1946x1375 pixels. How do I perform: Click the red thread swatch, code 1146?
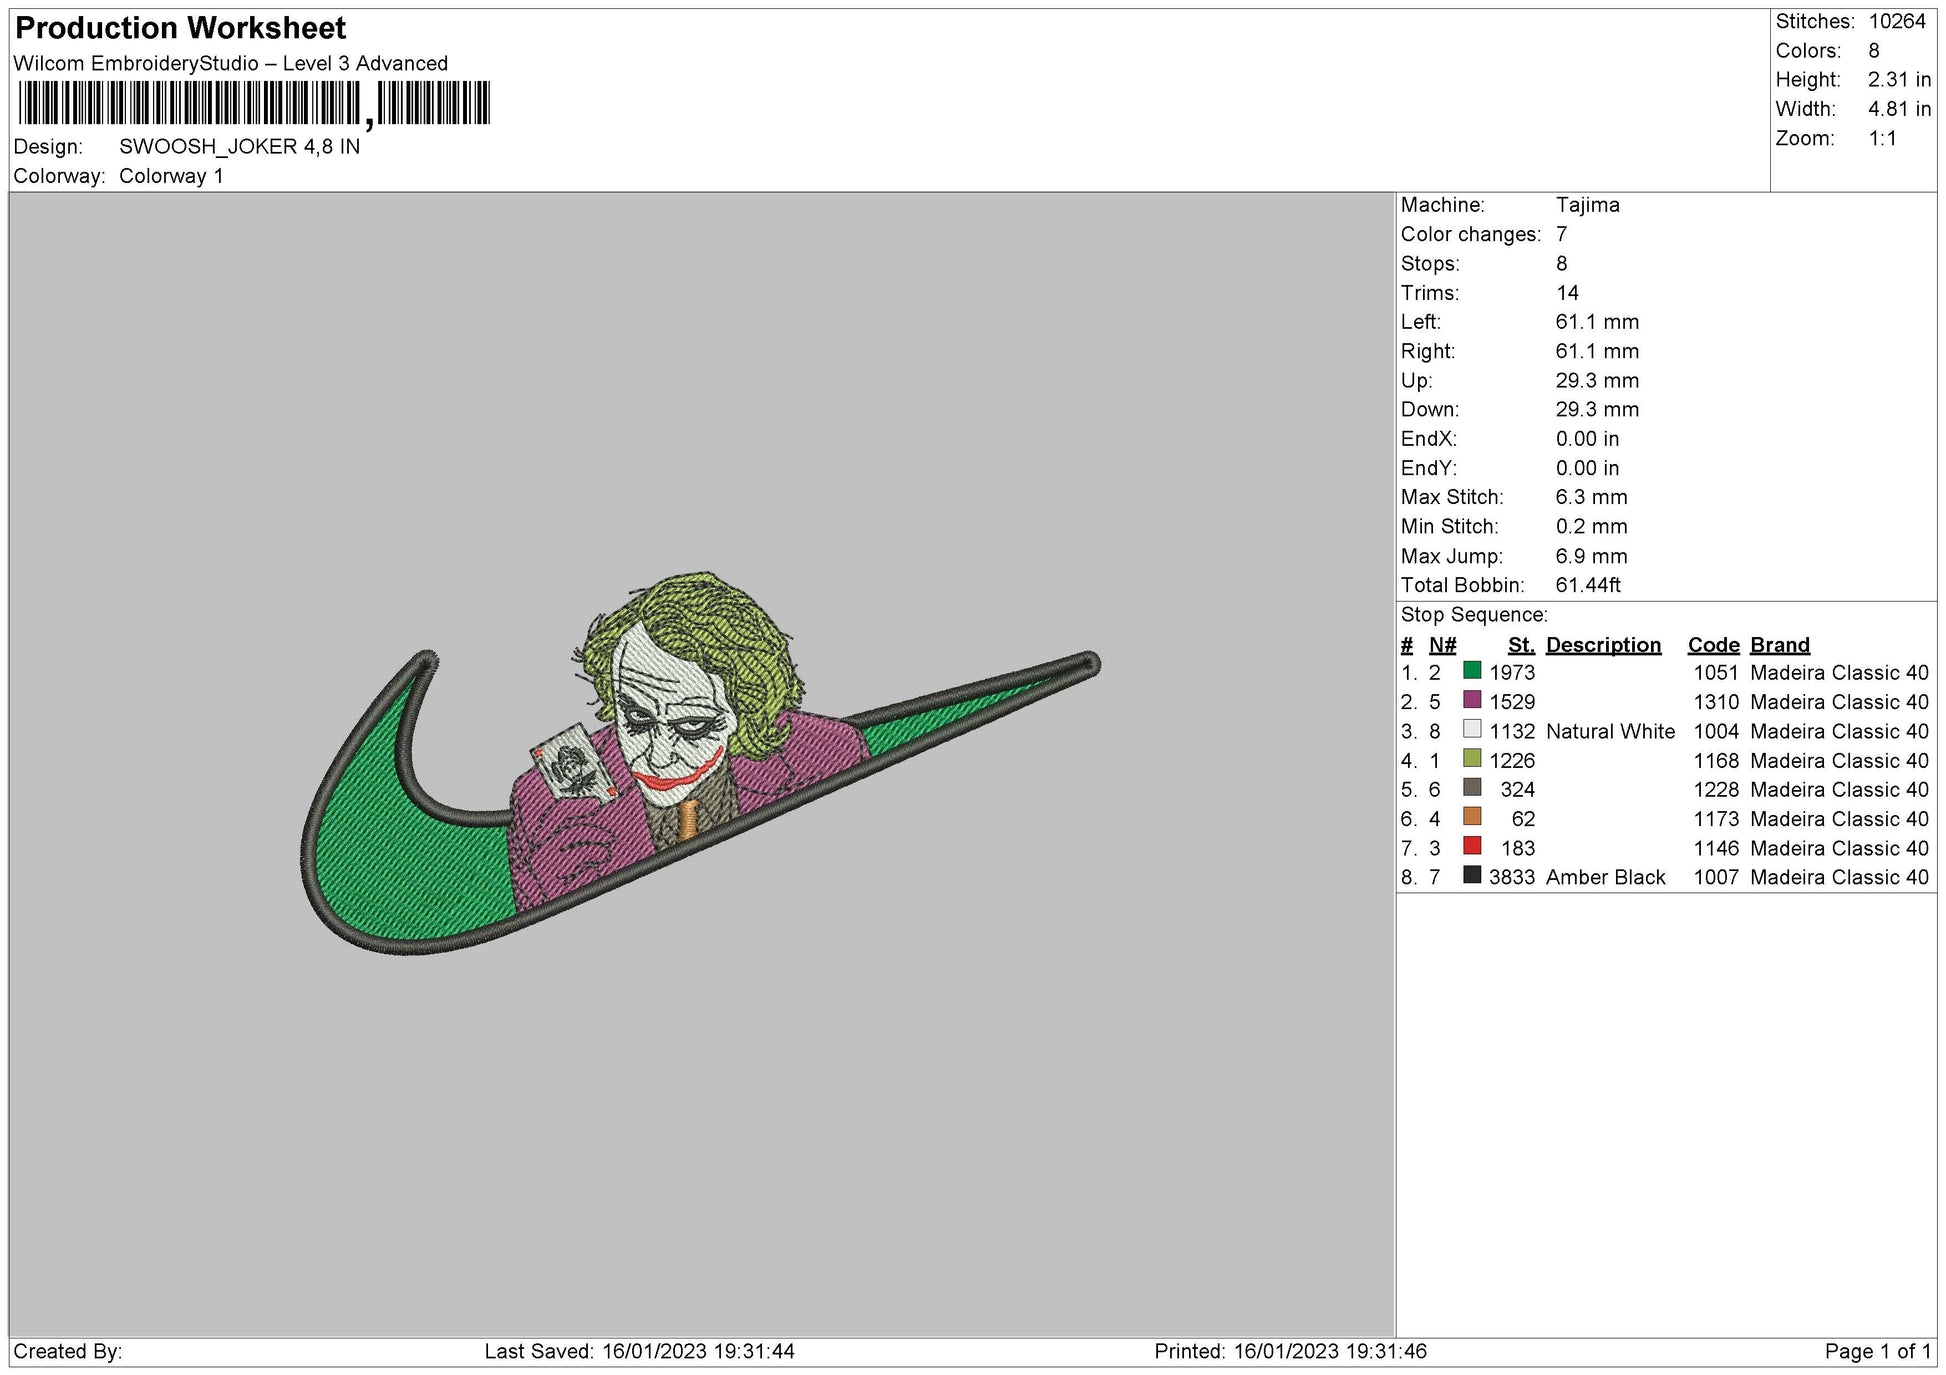tap(1471, 846)
